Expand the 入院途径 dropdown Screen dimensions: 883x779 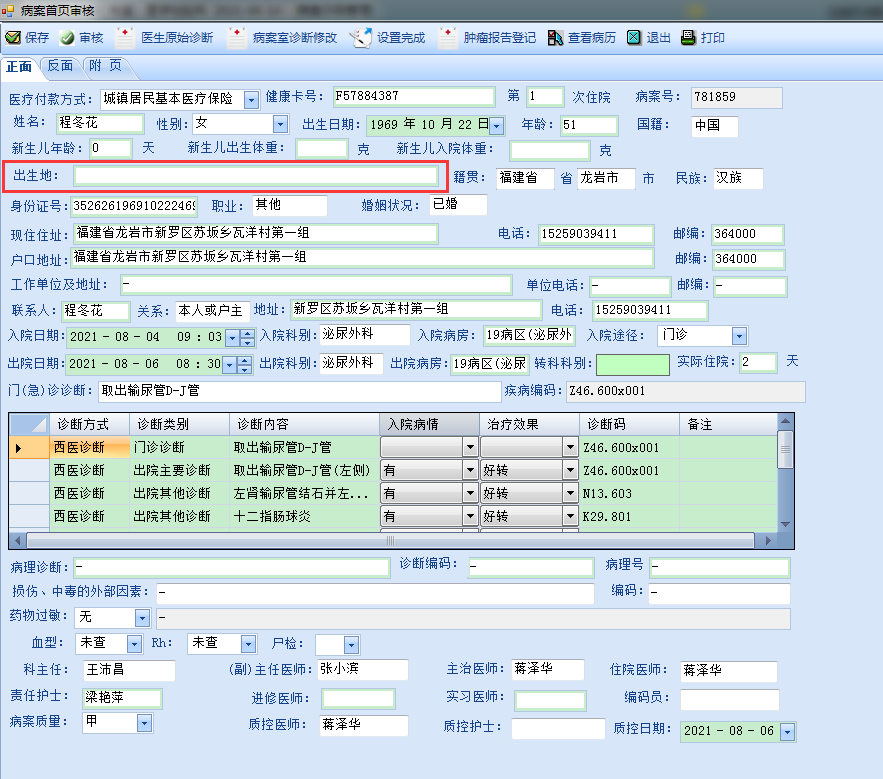coord(739,336)
